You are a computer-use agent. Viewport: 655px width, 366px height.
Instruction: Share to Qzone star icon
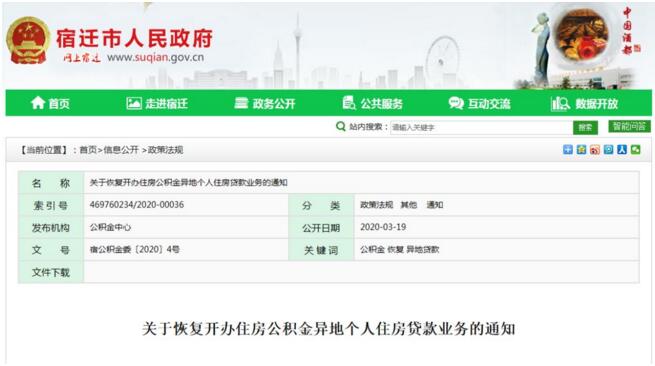click(x=581, y=150)
